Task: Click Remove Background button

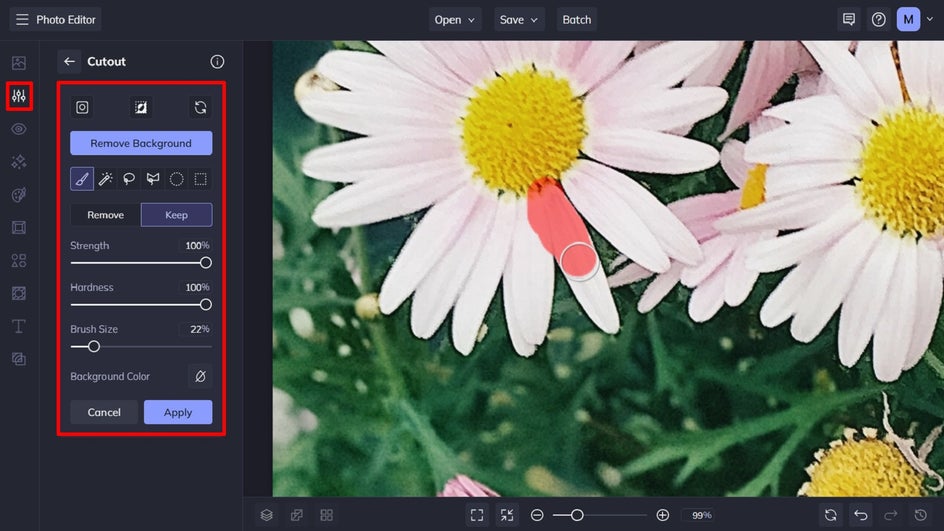Action: pos(141,143)
